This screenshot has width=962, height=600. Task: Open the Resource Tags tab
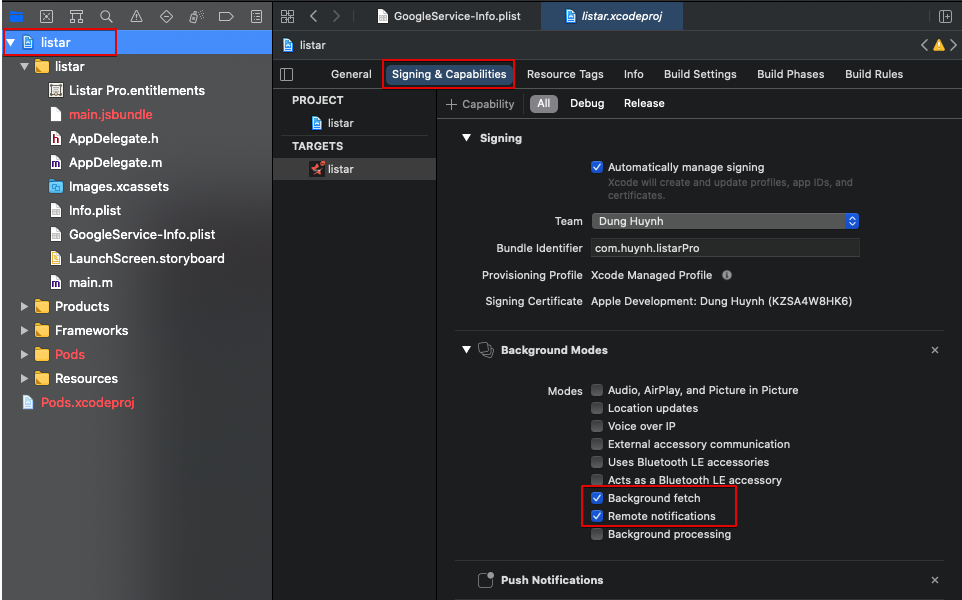[565, 74]
